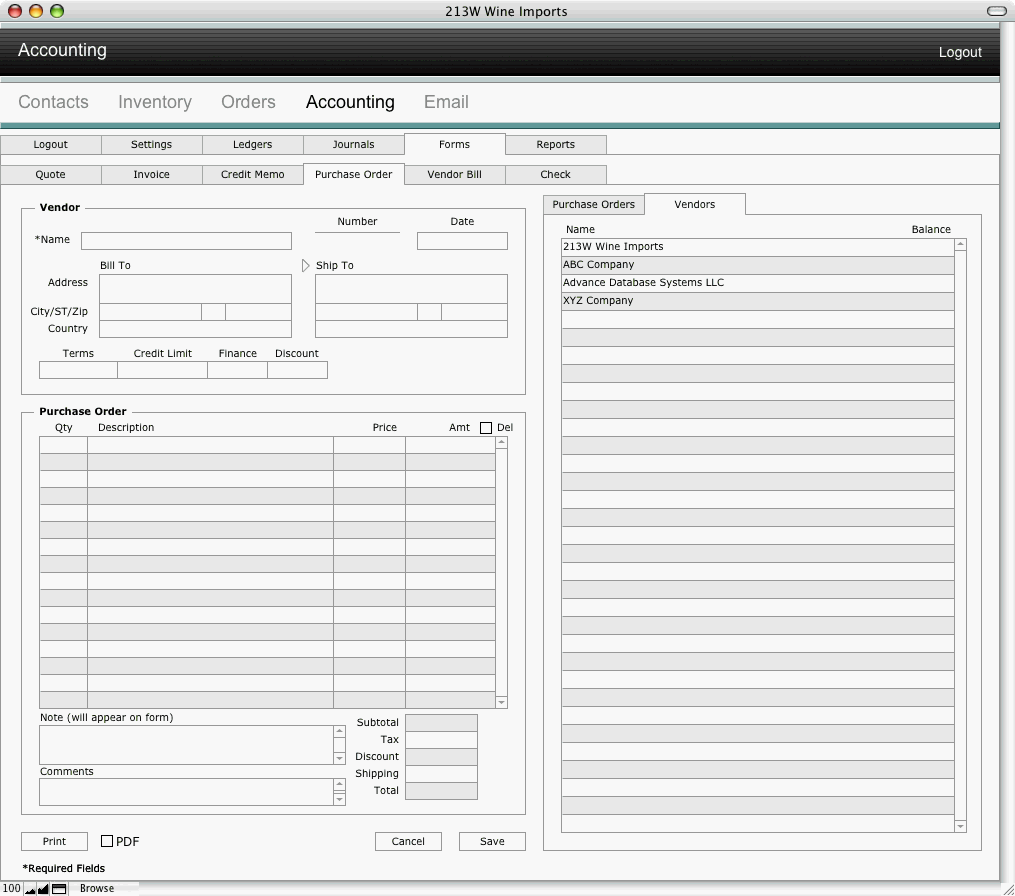The image size is (1015, 896).
Task: Switch to the Purchase Orders list tab
Action: (594, 205)
